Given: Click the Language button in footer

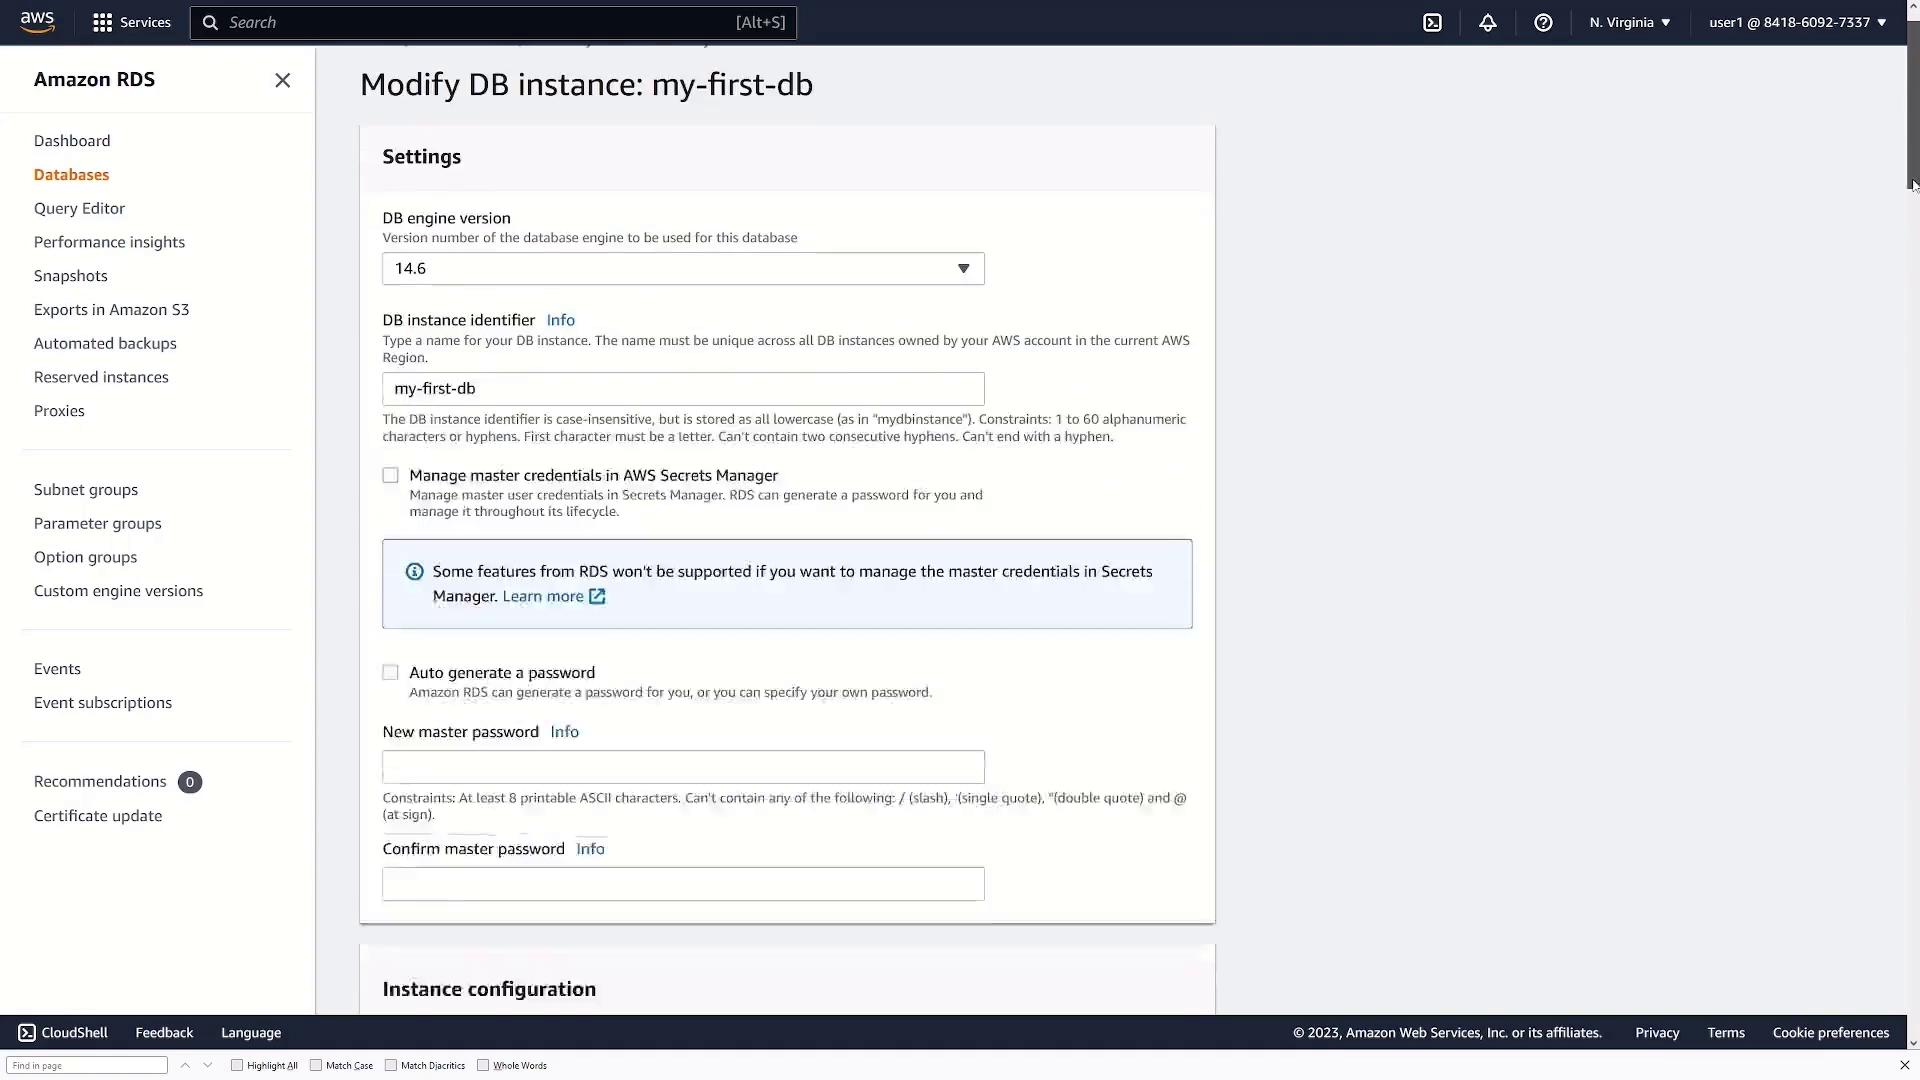Looking at the screenshot, I should pyautogui.click(x=250, y=1032).
